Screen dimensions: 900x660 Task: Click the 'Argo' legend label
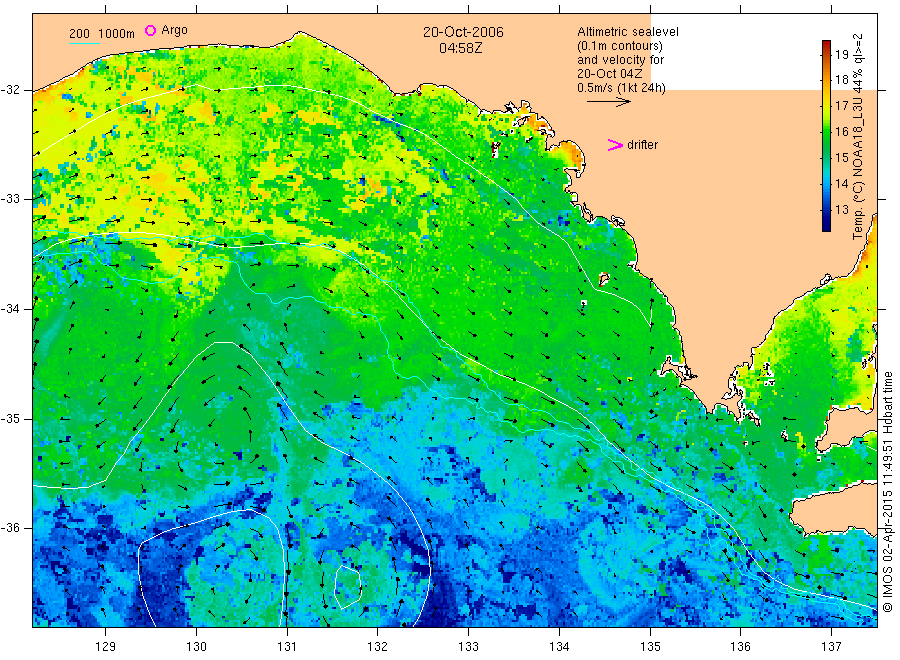(174, 30)
